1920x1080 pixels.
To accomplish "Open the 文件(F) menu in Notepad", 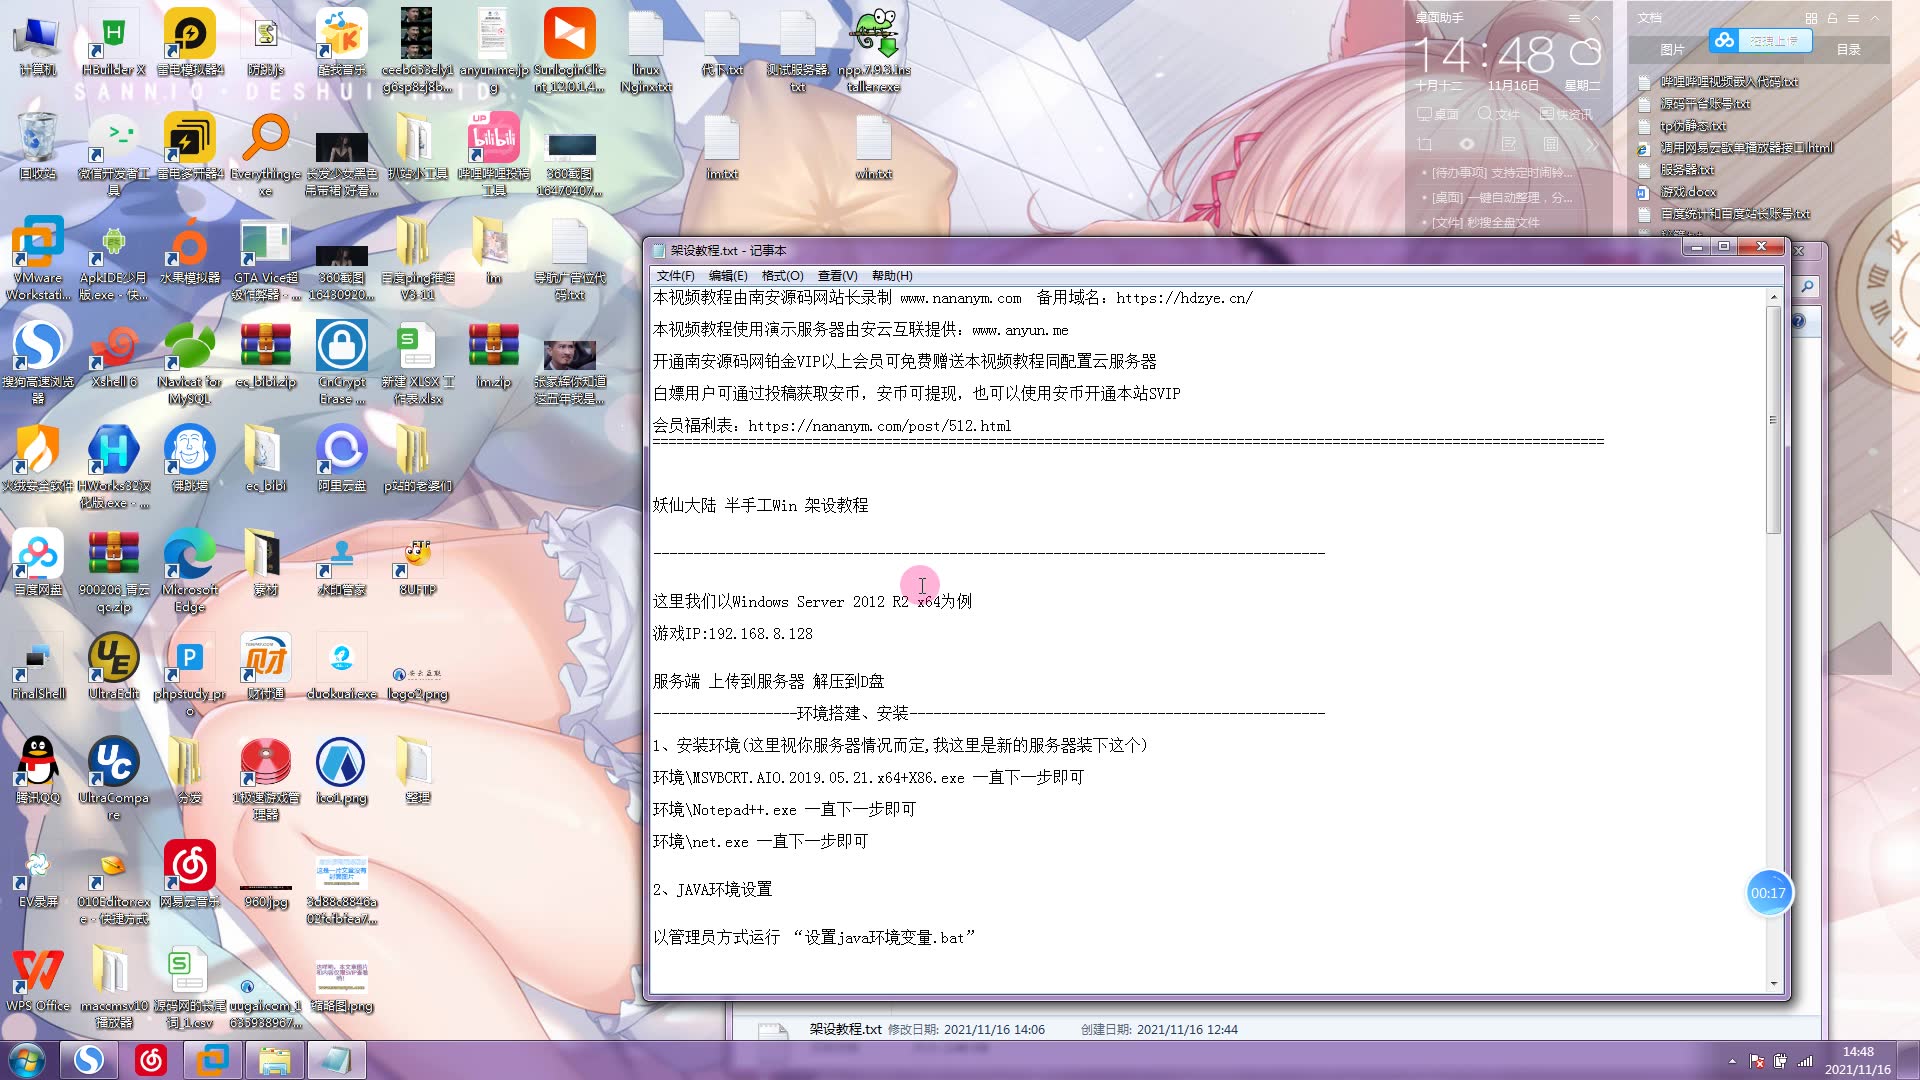I will coord(675,276).
